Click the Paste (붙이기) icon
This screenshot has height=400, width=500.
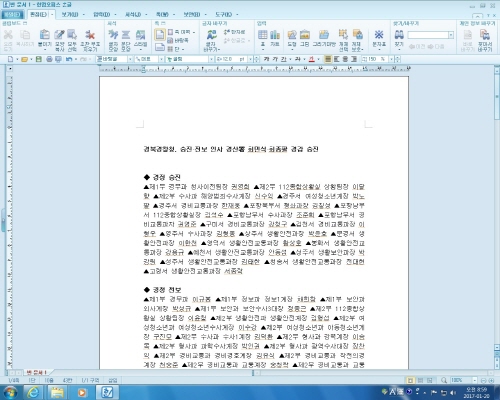[x=44, y=36]
